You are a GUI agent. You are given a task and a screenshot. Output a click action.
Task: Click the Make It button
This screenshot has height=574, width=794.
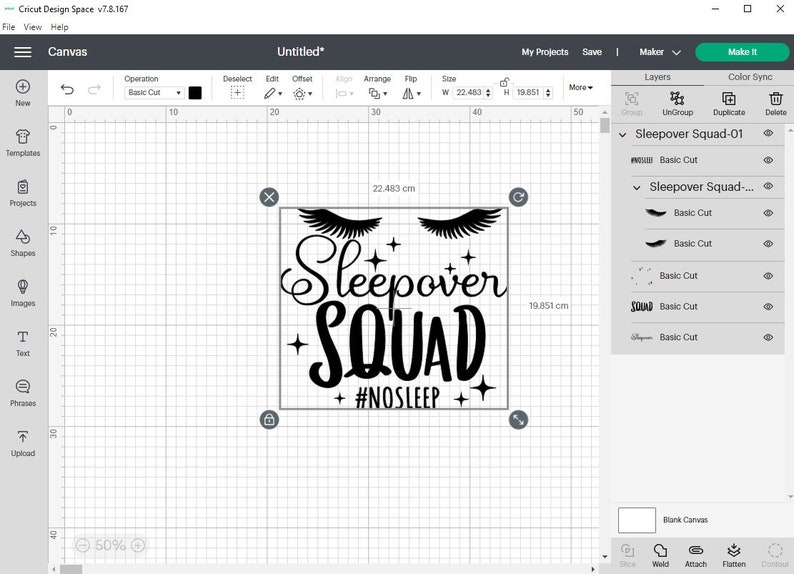[x=742, y=52]
